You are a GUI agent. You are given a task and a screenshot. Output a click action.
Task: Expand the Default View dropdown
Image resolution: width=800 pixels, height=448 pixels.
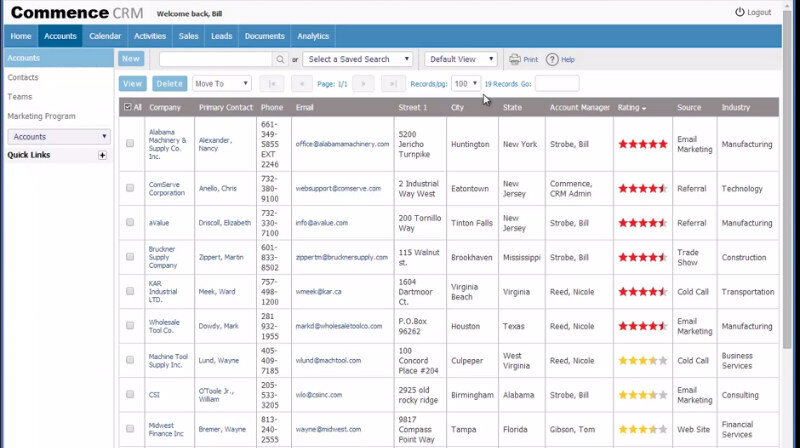tap(461, 60)
